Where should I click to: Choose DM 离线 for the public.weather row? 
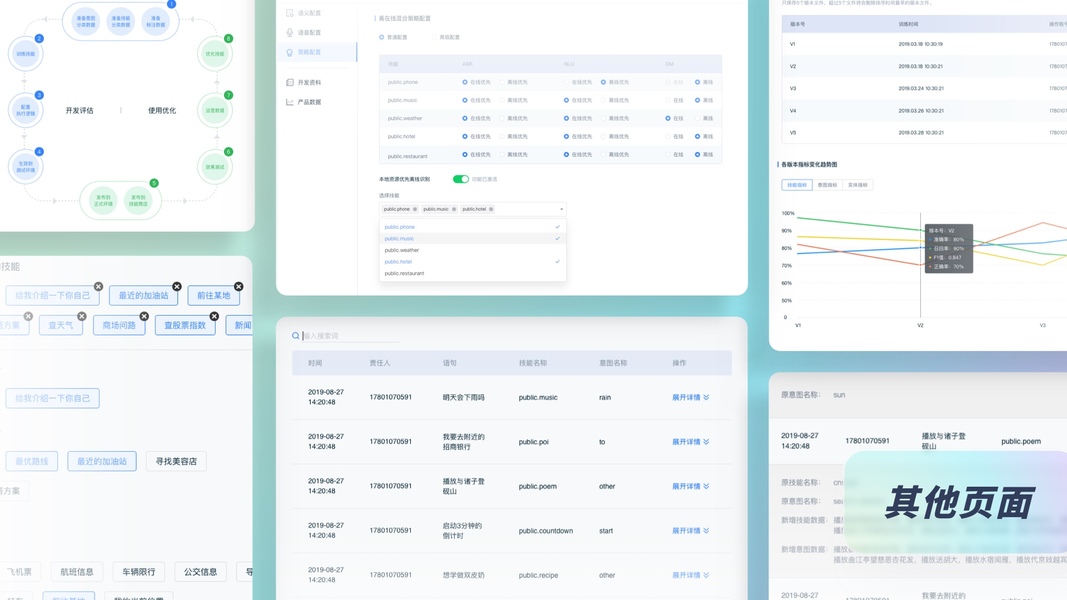point(697,118)
